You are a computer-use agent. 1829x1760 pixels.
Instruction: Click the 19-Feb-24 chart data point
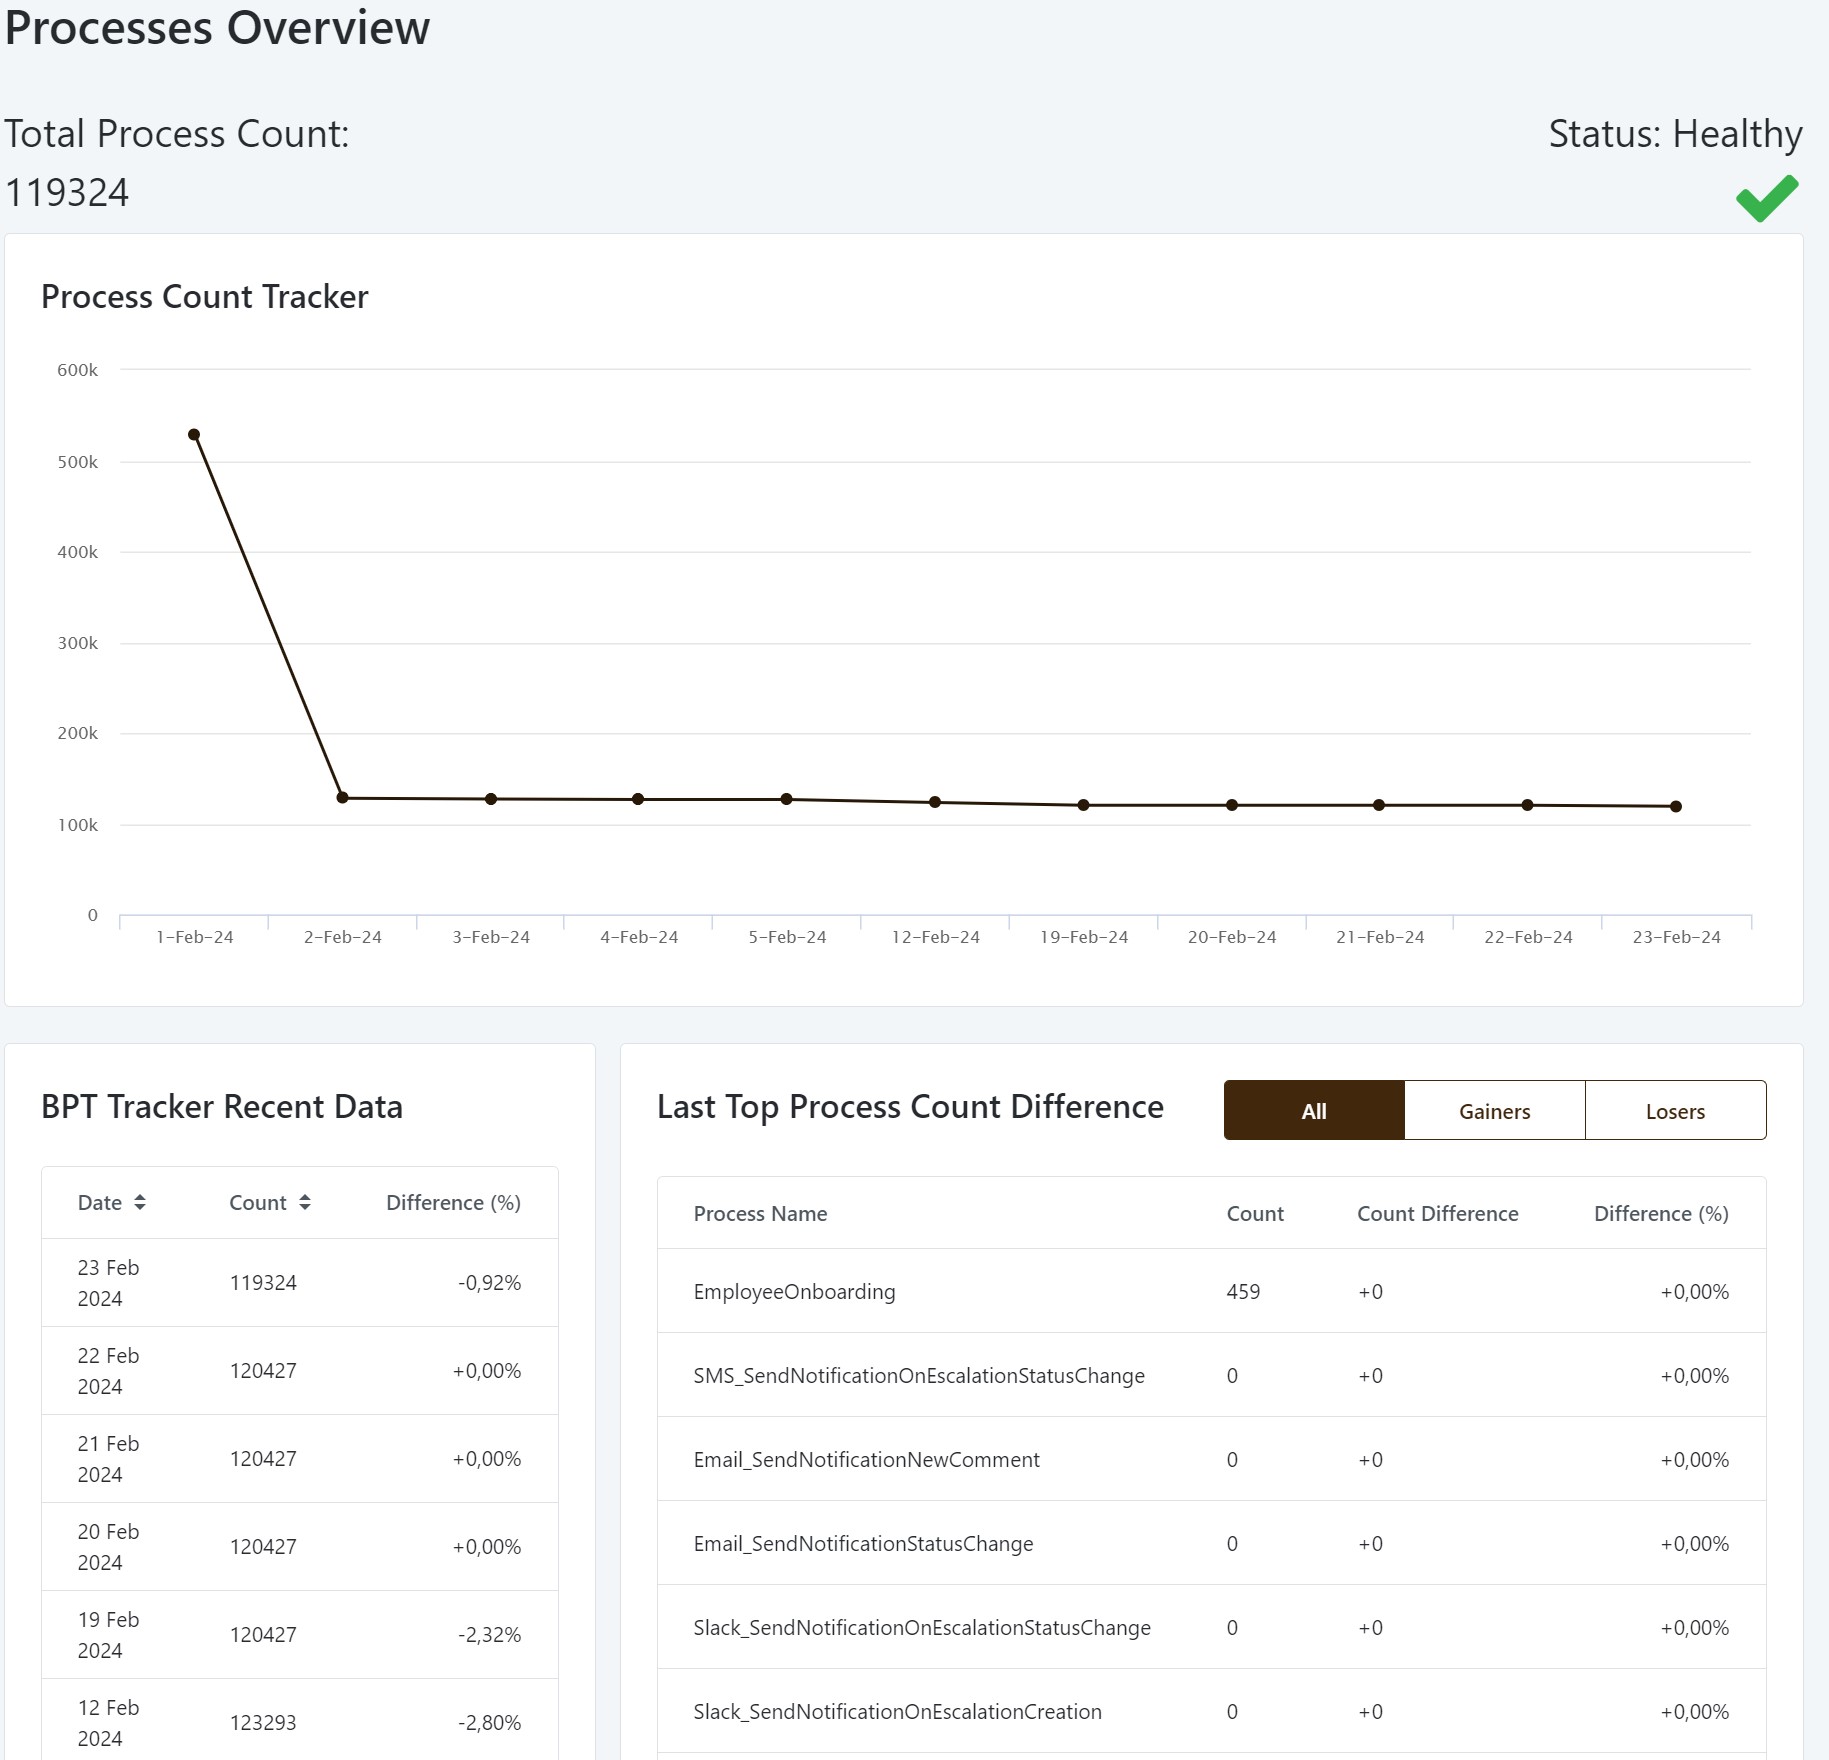[1082, 804]
